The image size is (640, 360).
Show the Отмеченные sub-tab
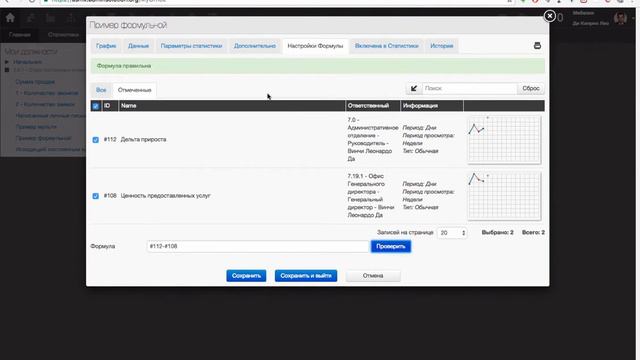(134, 90)
